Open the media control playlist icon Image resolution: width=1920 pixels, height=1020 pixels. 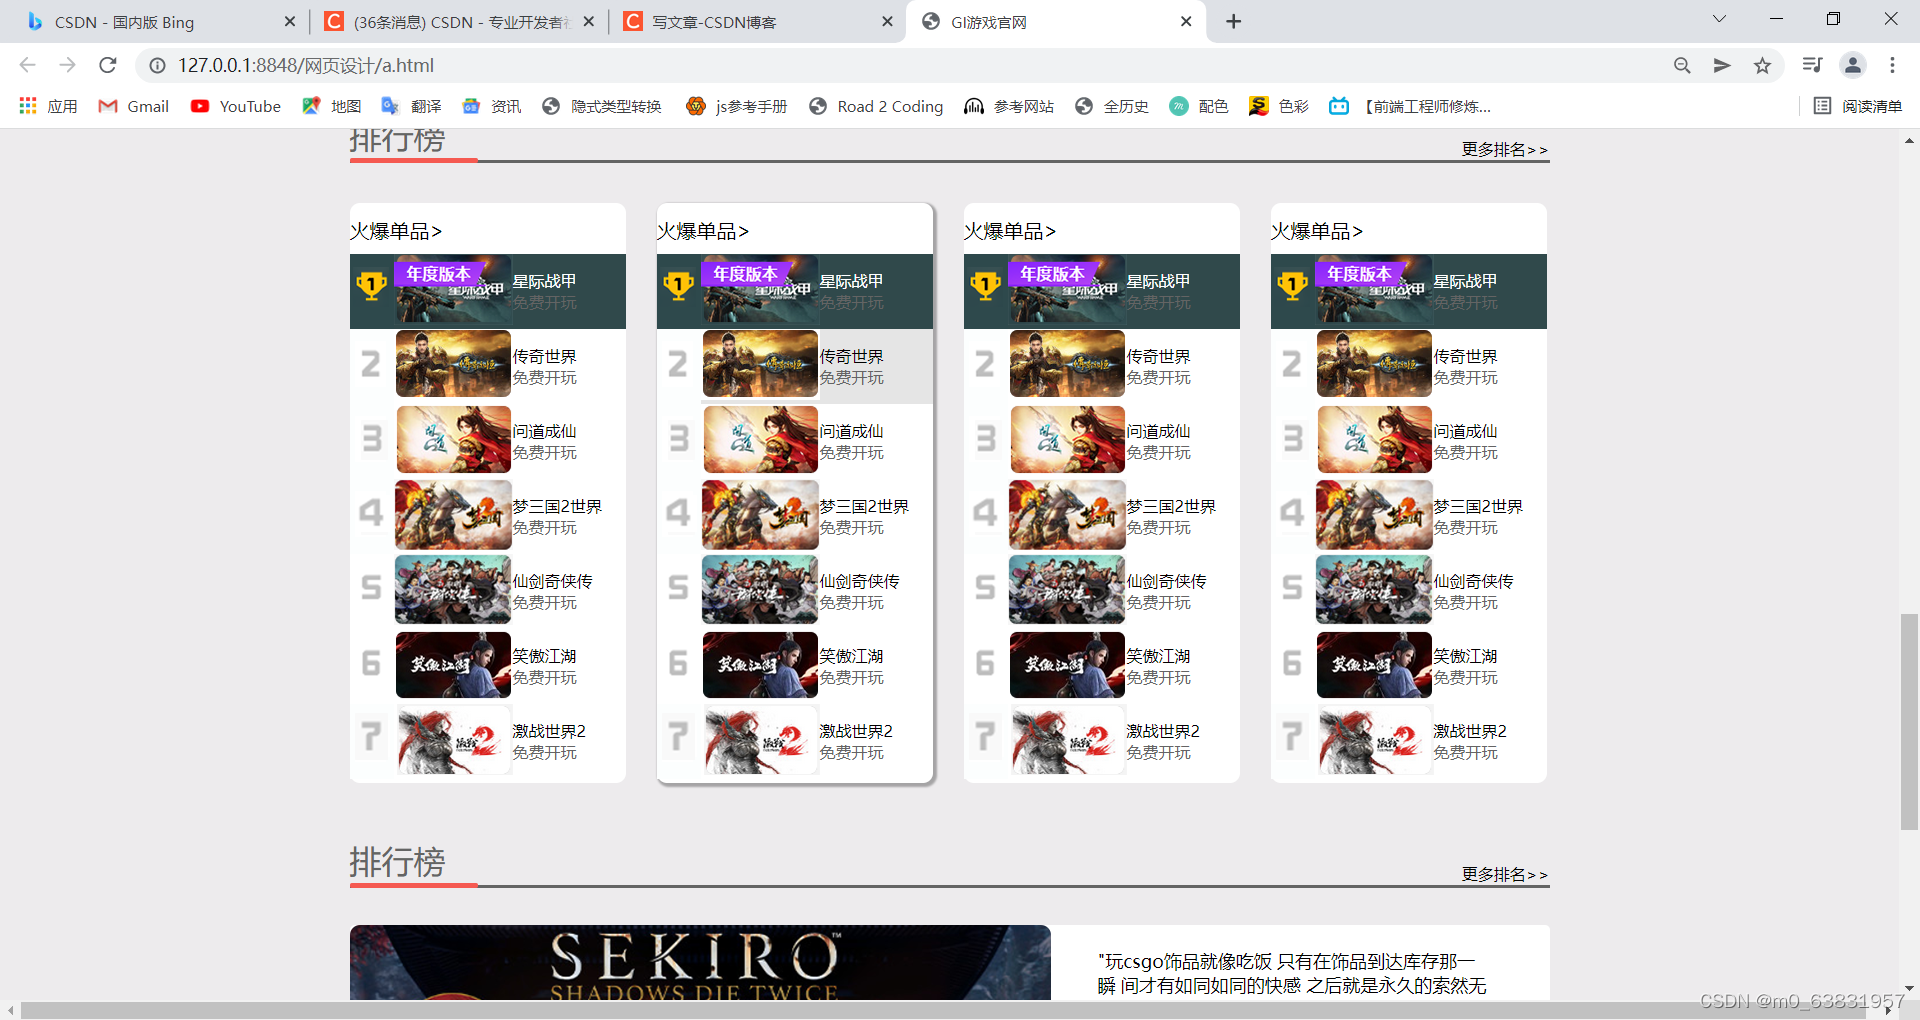[x=1812, y=65]
